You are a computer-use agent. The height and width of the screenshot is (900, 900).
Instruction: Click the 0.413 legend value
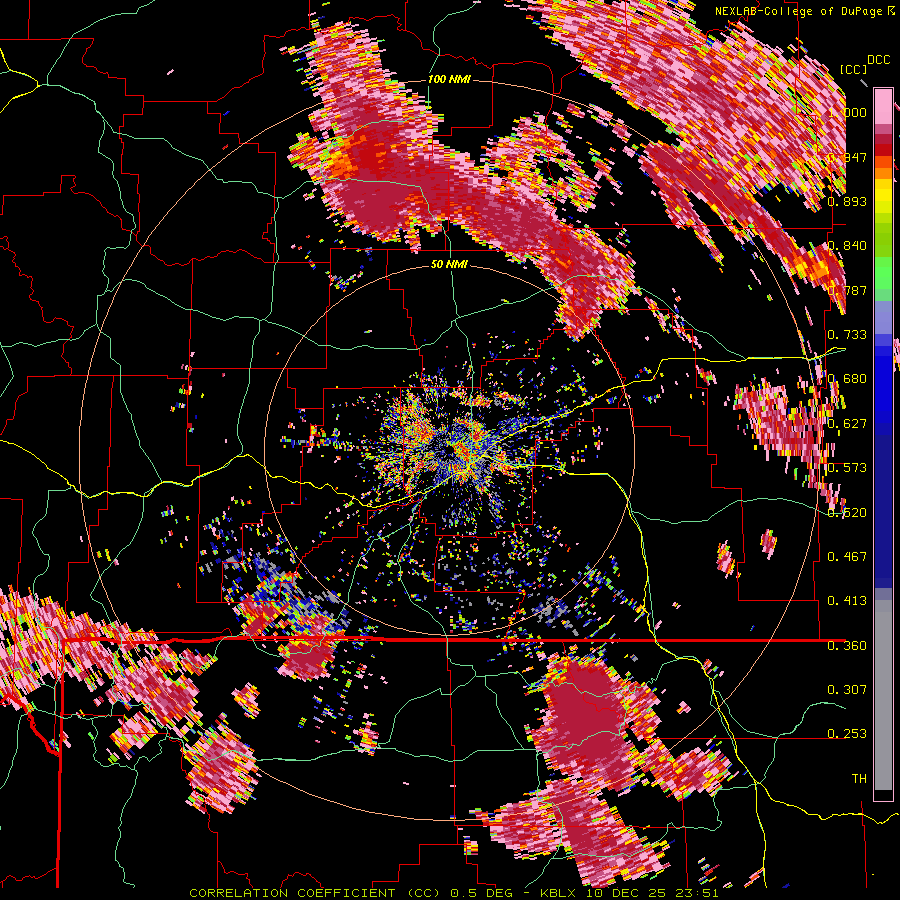coord(847,601)
